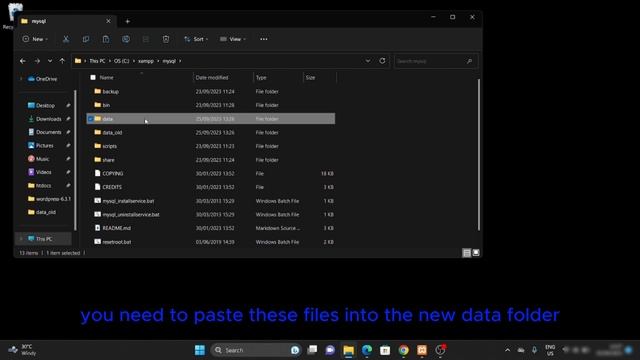The width and height of the screenshot is (640, 360).
Task: Sort by Date modified column header
Action: click(212, 78)
